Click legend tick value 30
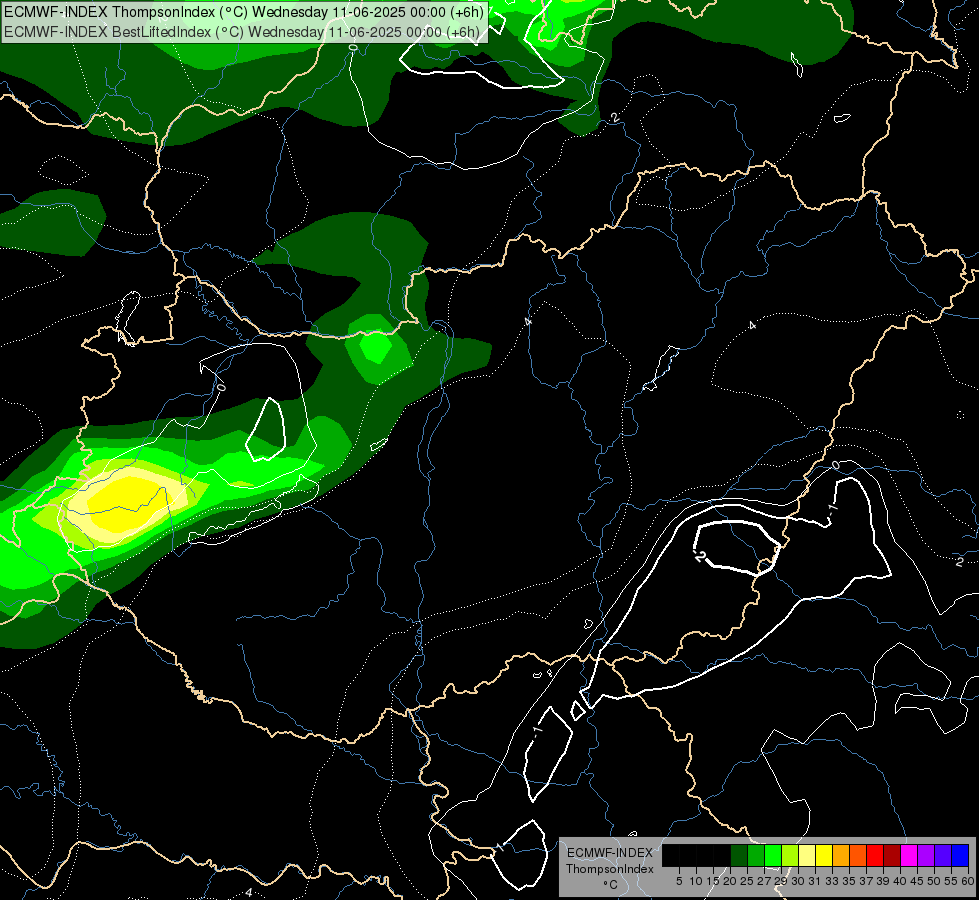The height and width of the screenshot is (900, 979). coord(799,881)
